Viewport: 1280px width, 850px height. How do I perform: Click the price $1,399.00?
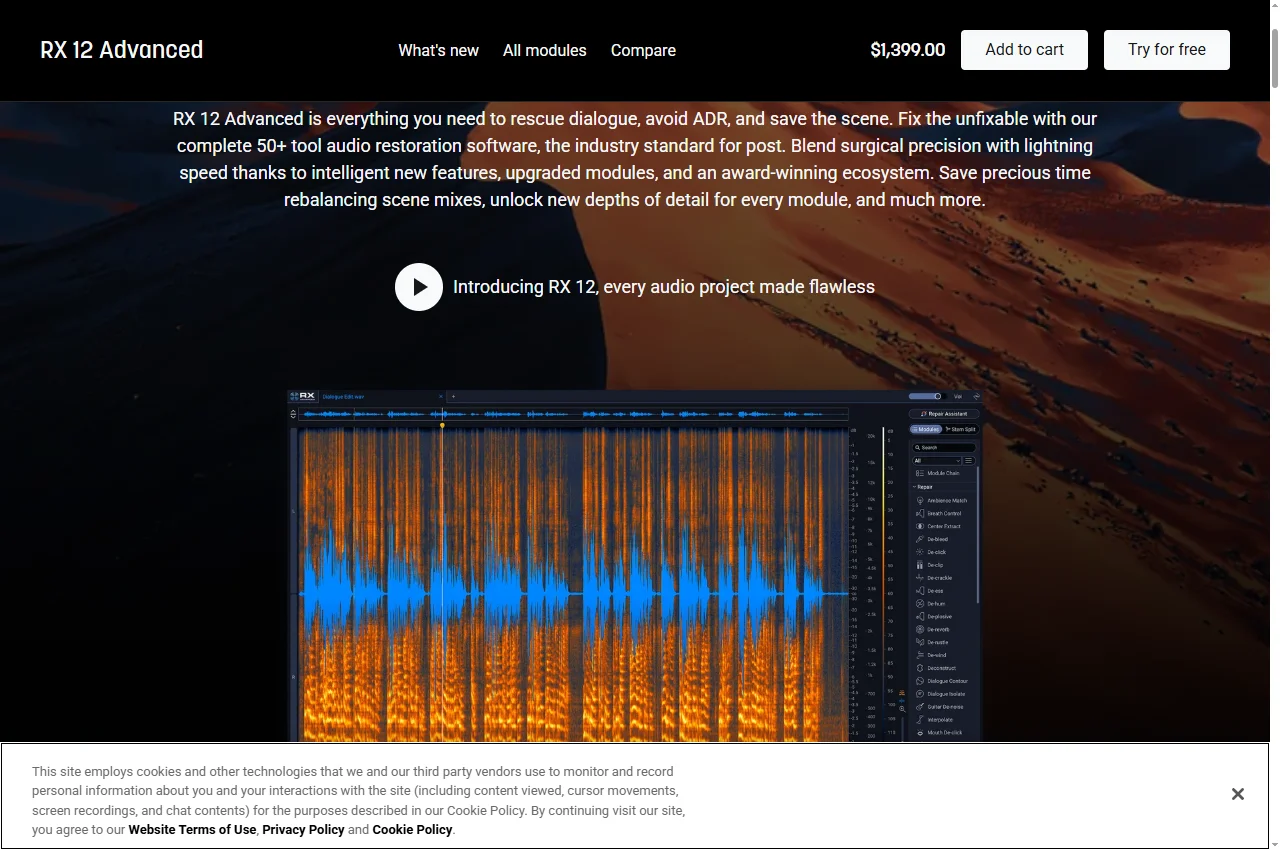click(908, 50)
